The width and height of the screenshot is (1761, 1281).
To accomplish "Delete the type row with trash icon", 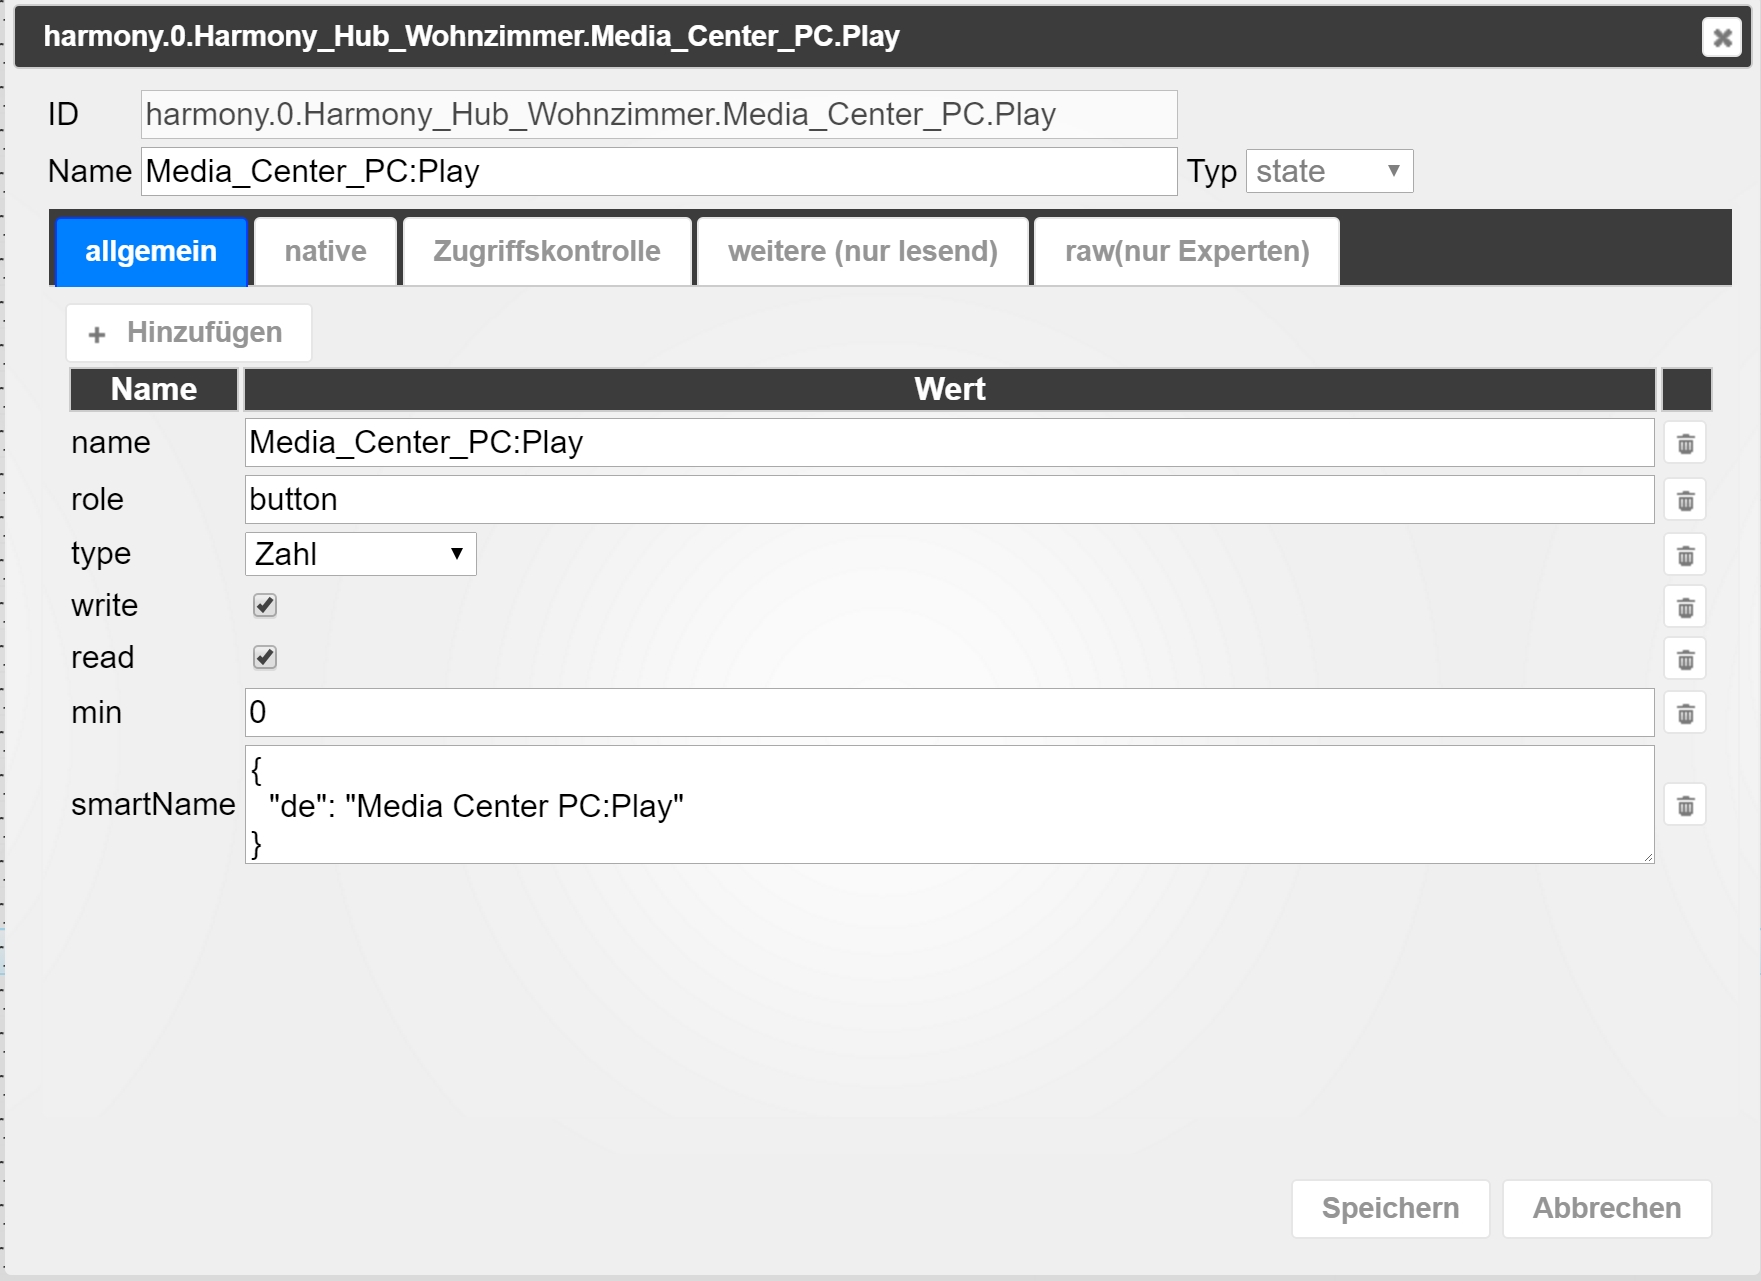I will [1685, 555].
